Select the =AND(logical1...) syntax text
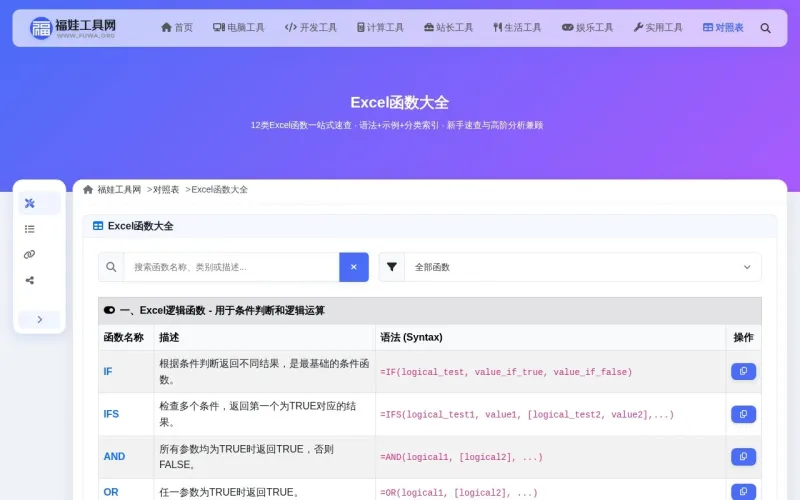This screenshot has width=800, height=500. (x=461, y=457)
